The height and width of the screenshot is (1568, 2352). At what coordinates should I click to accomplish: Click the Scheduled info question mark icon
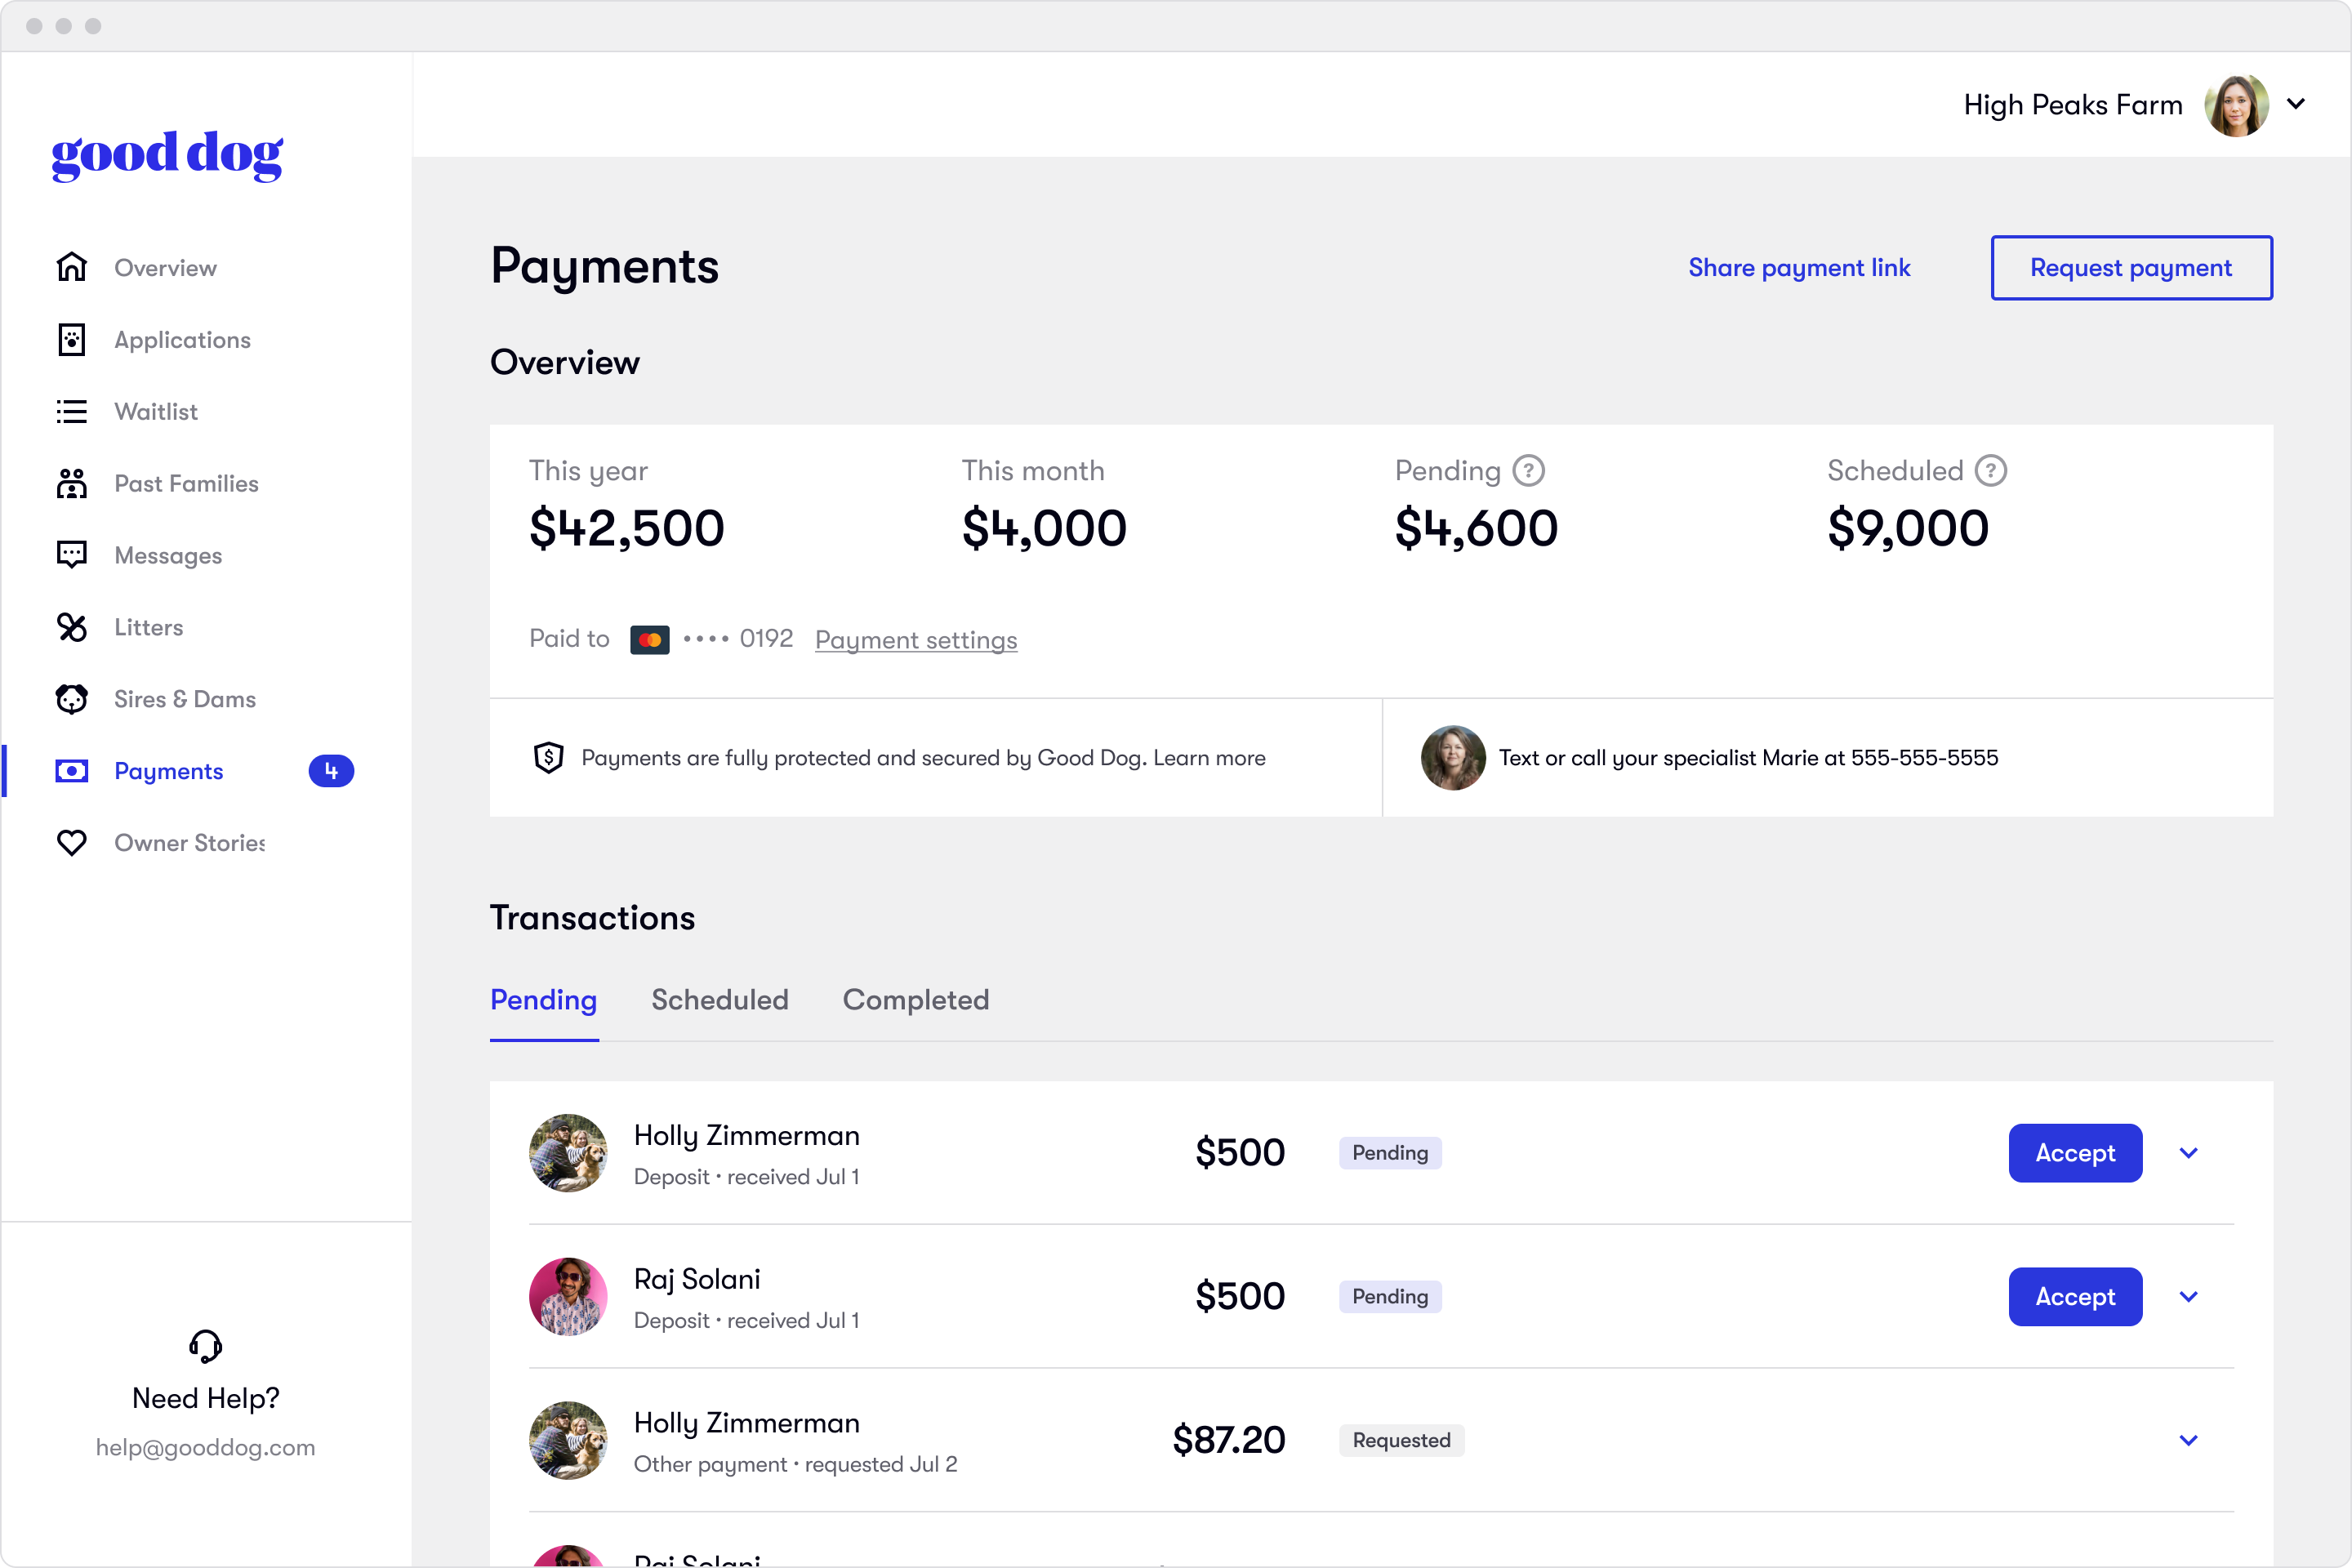1990,470
